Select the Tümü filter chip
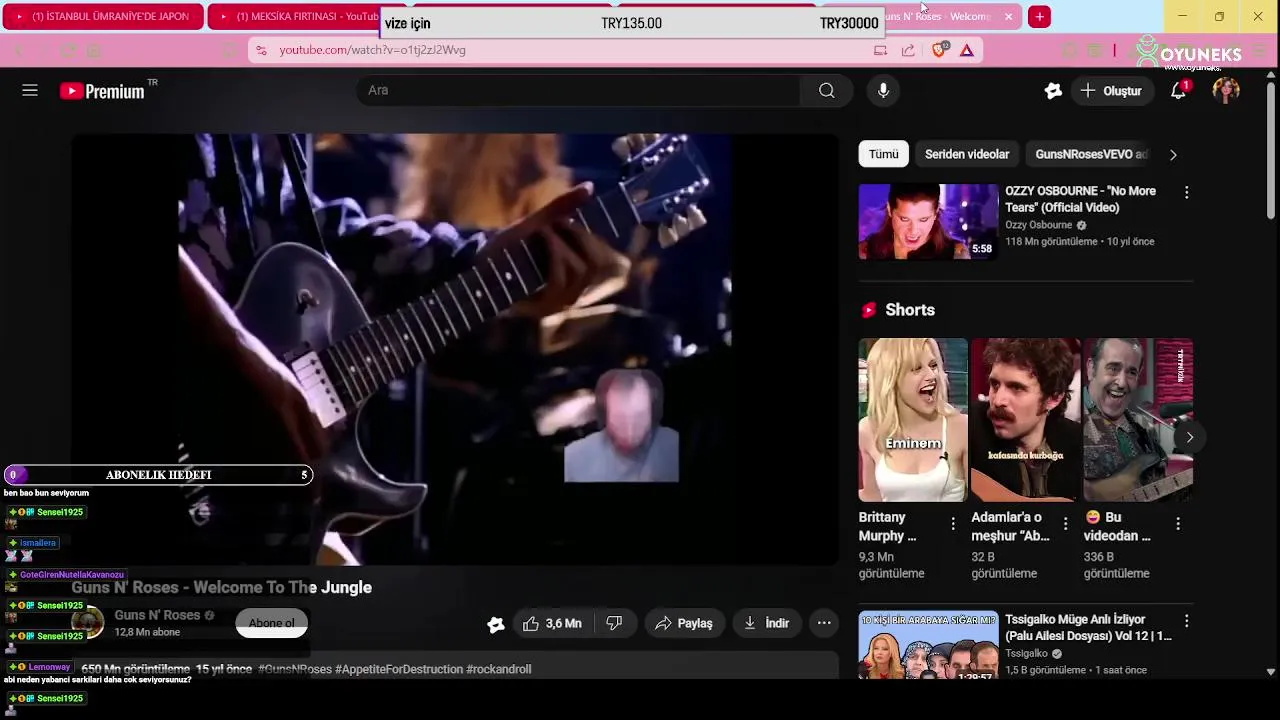This screenshot has height=720, width=1280. pos(883,154)
